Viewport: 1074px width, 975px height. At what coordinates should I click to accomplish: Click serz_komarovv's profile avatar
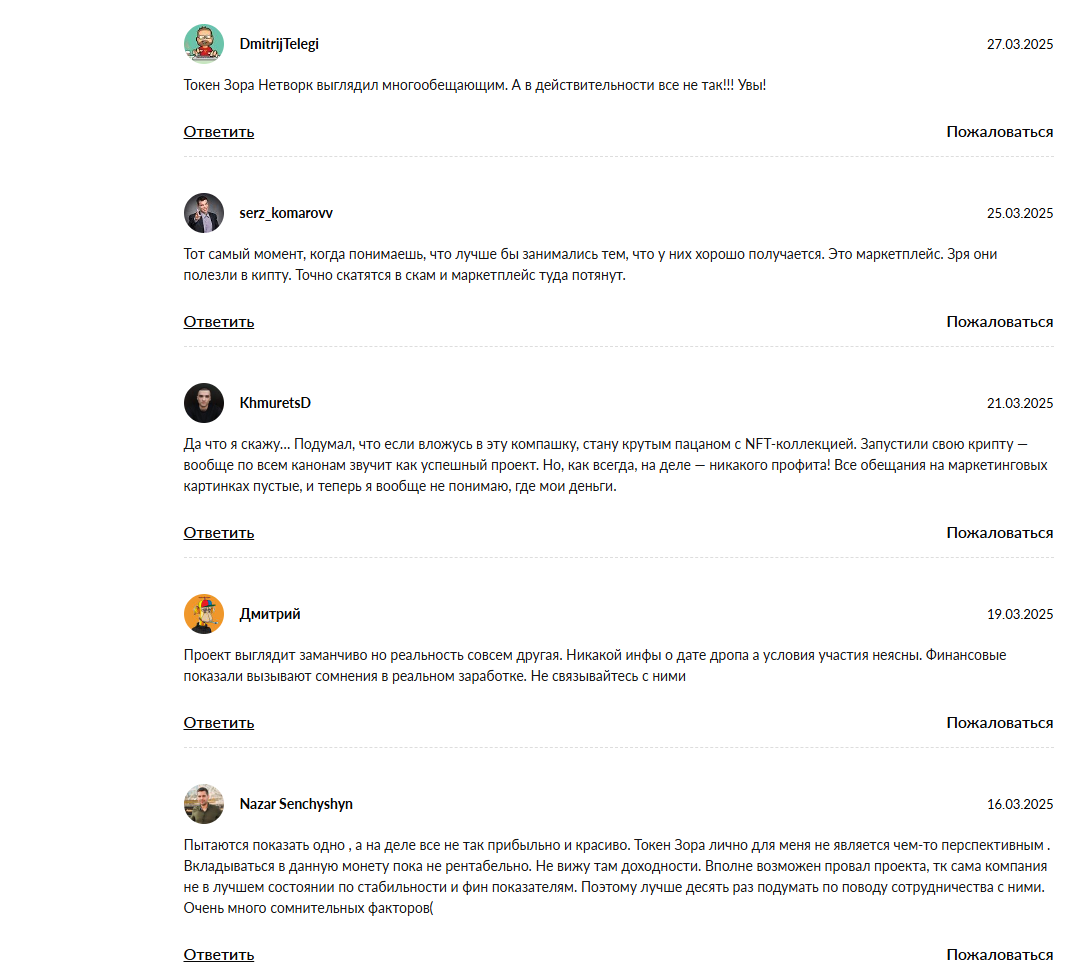204,213
